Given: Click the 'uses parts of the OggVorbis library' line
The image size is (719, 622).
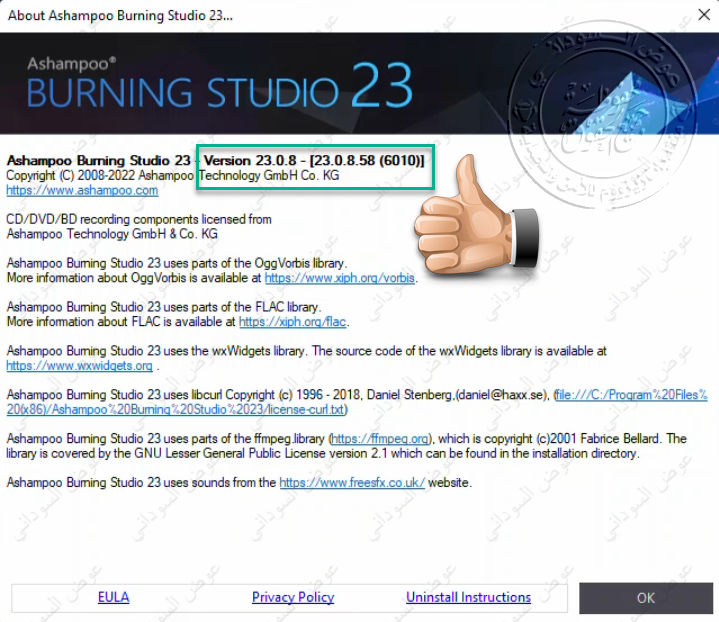Looking at the screenshot, I should click(177, 263).
